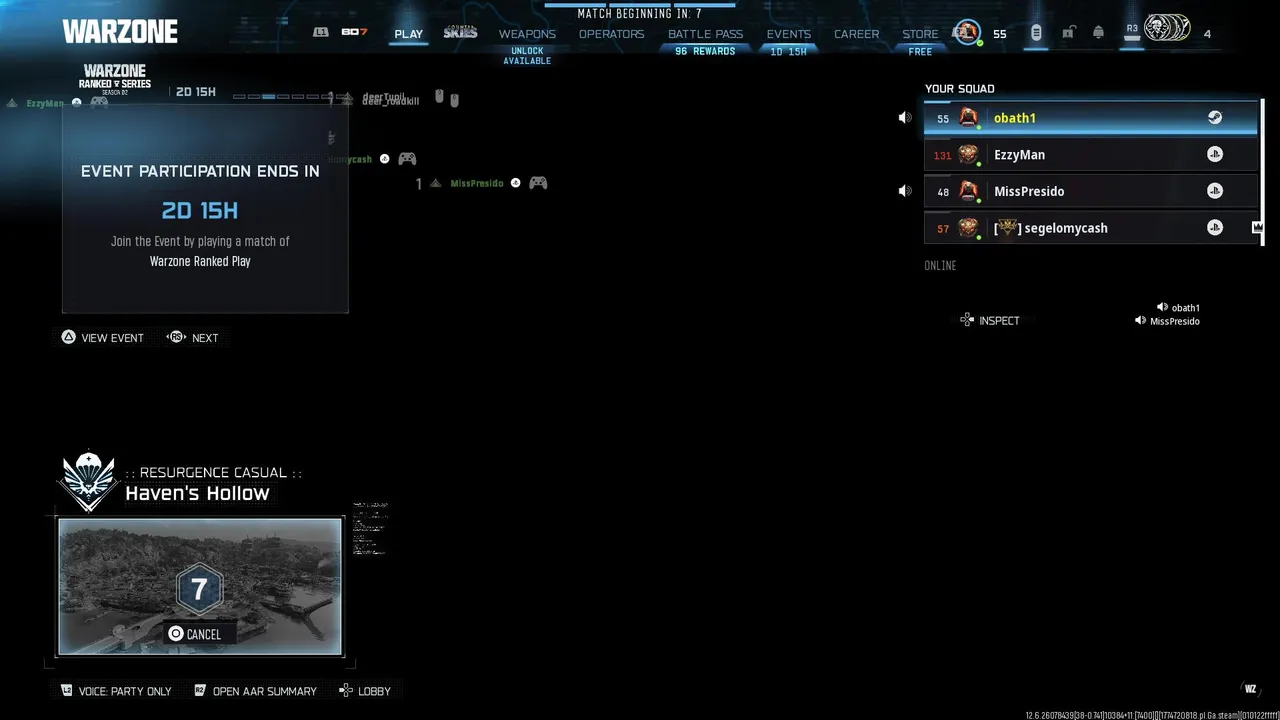Open the party members avatar cluster

pos(1167,28)
